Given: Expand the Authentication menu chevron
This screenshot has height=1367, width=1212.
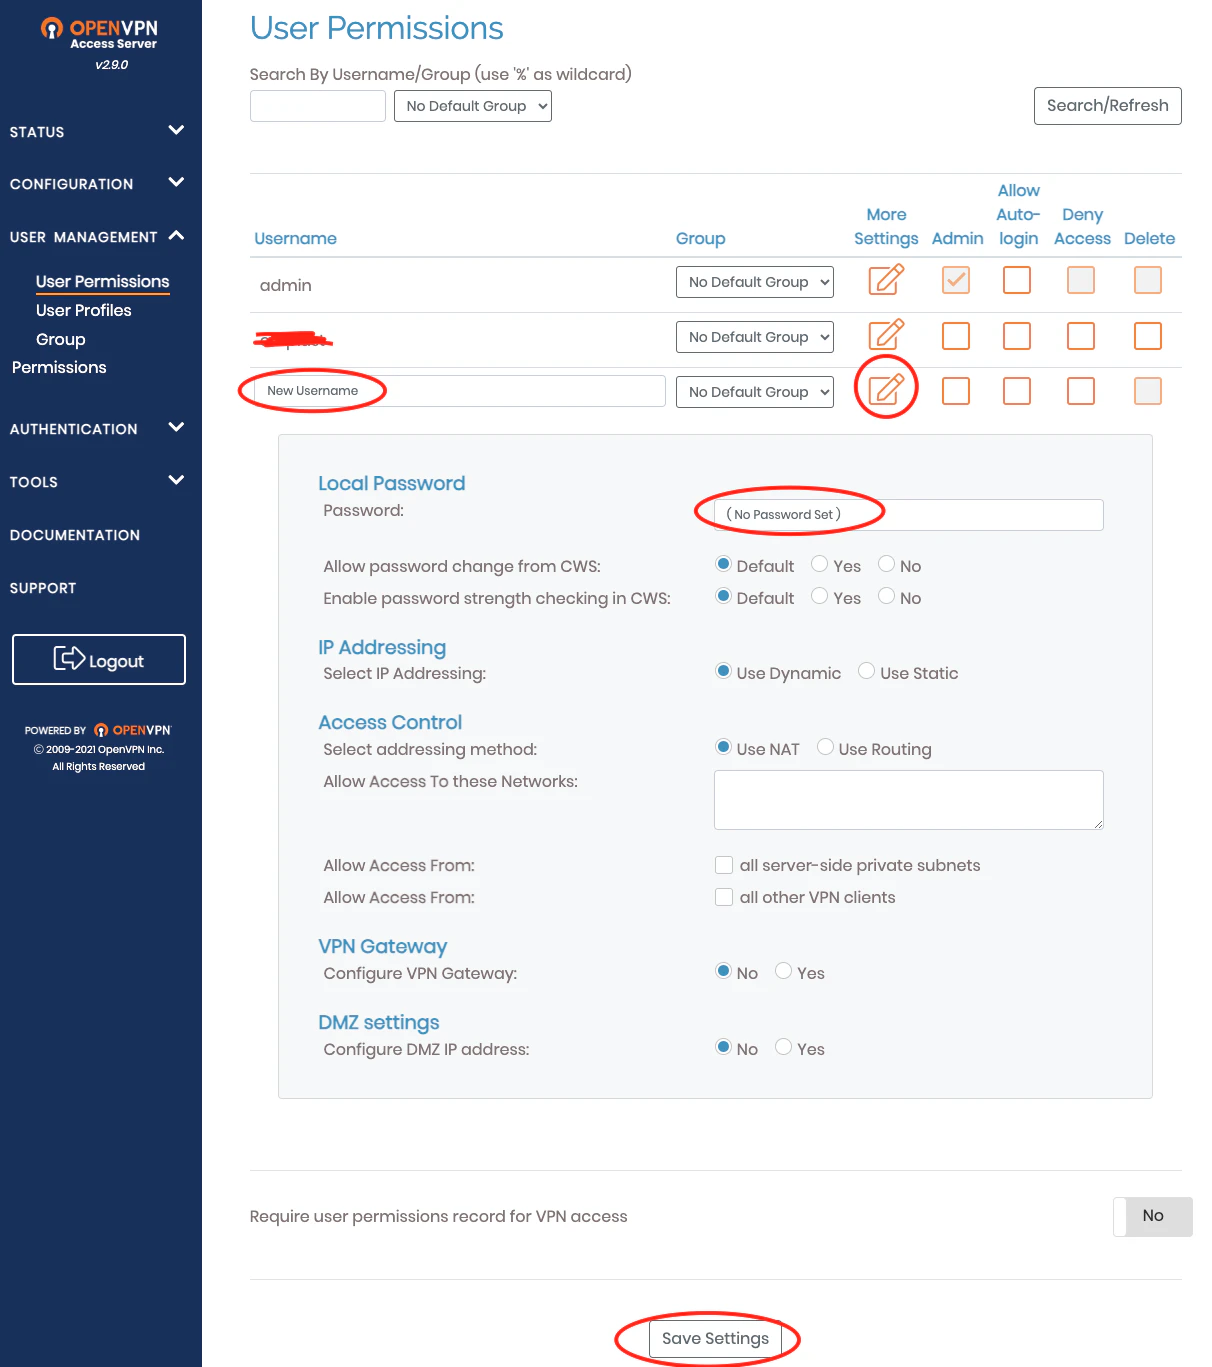Looking at the screenshot, I should click(x=177, y=427).
